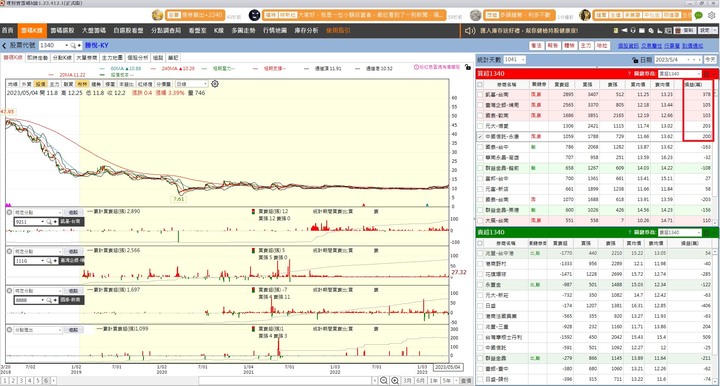Click the 1年 range button
The width and height of the screenshot is (720, 386).
click(433, 380)
